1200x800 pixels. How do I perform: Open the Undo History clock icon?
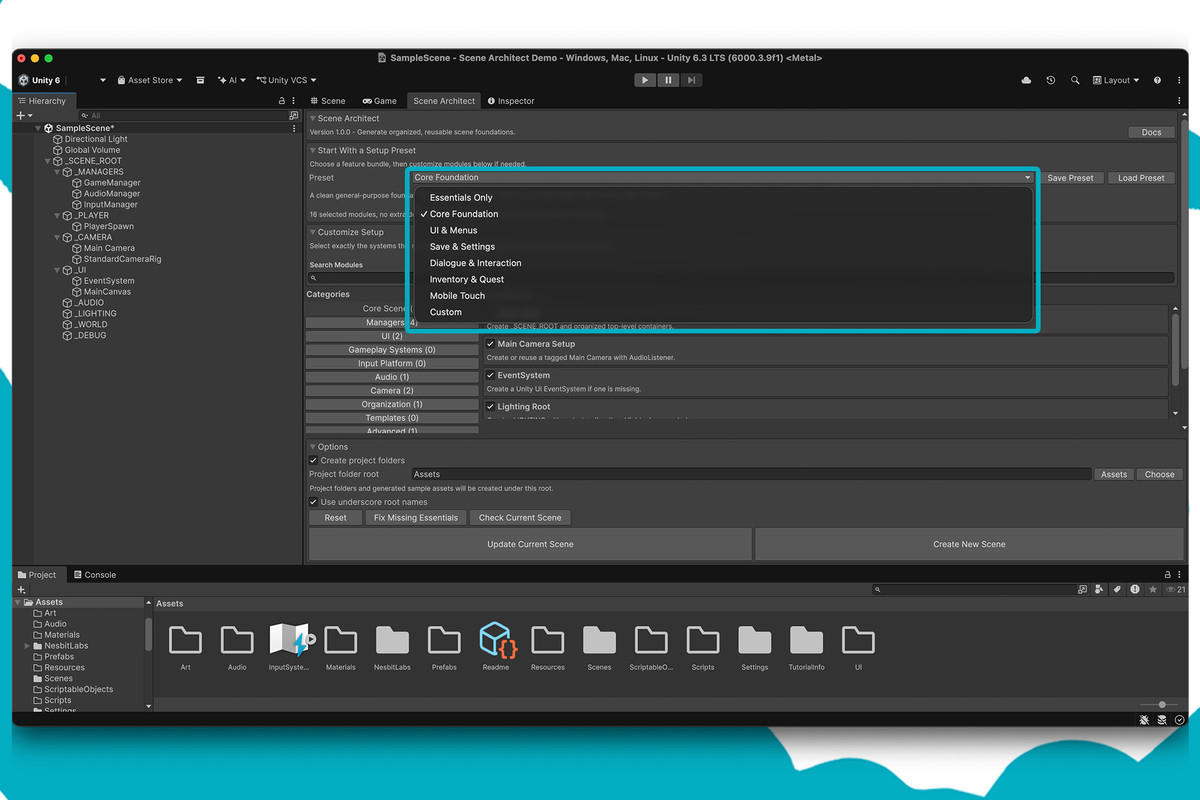pyautogui.click(x=1051, y=80)
